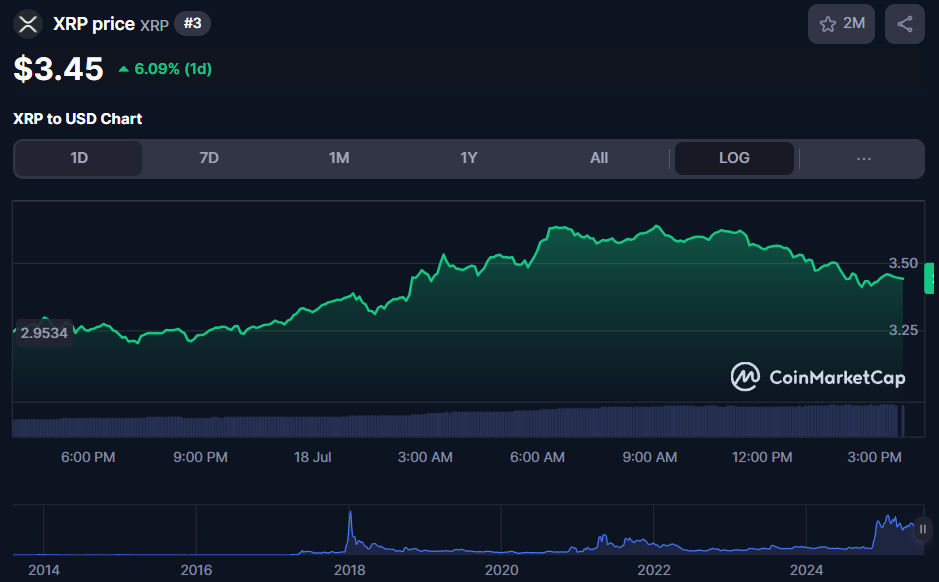Click the 2016 label on overview timeline
Image resolution: width=939 pixels, height=582 pixels.
pos(196,569)
